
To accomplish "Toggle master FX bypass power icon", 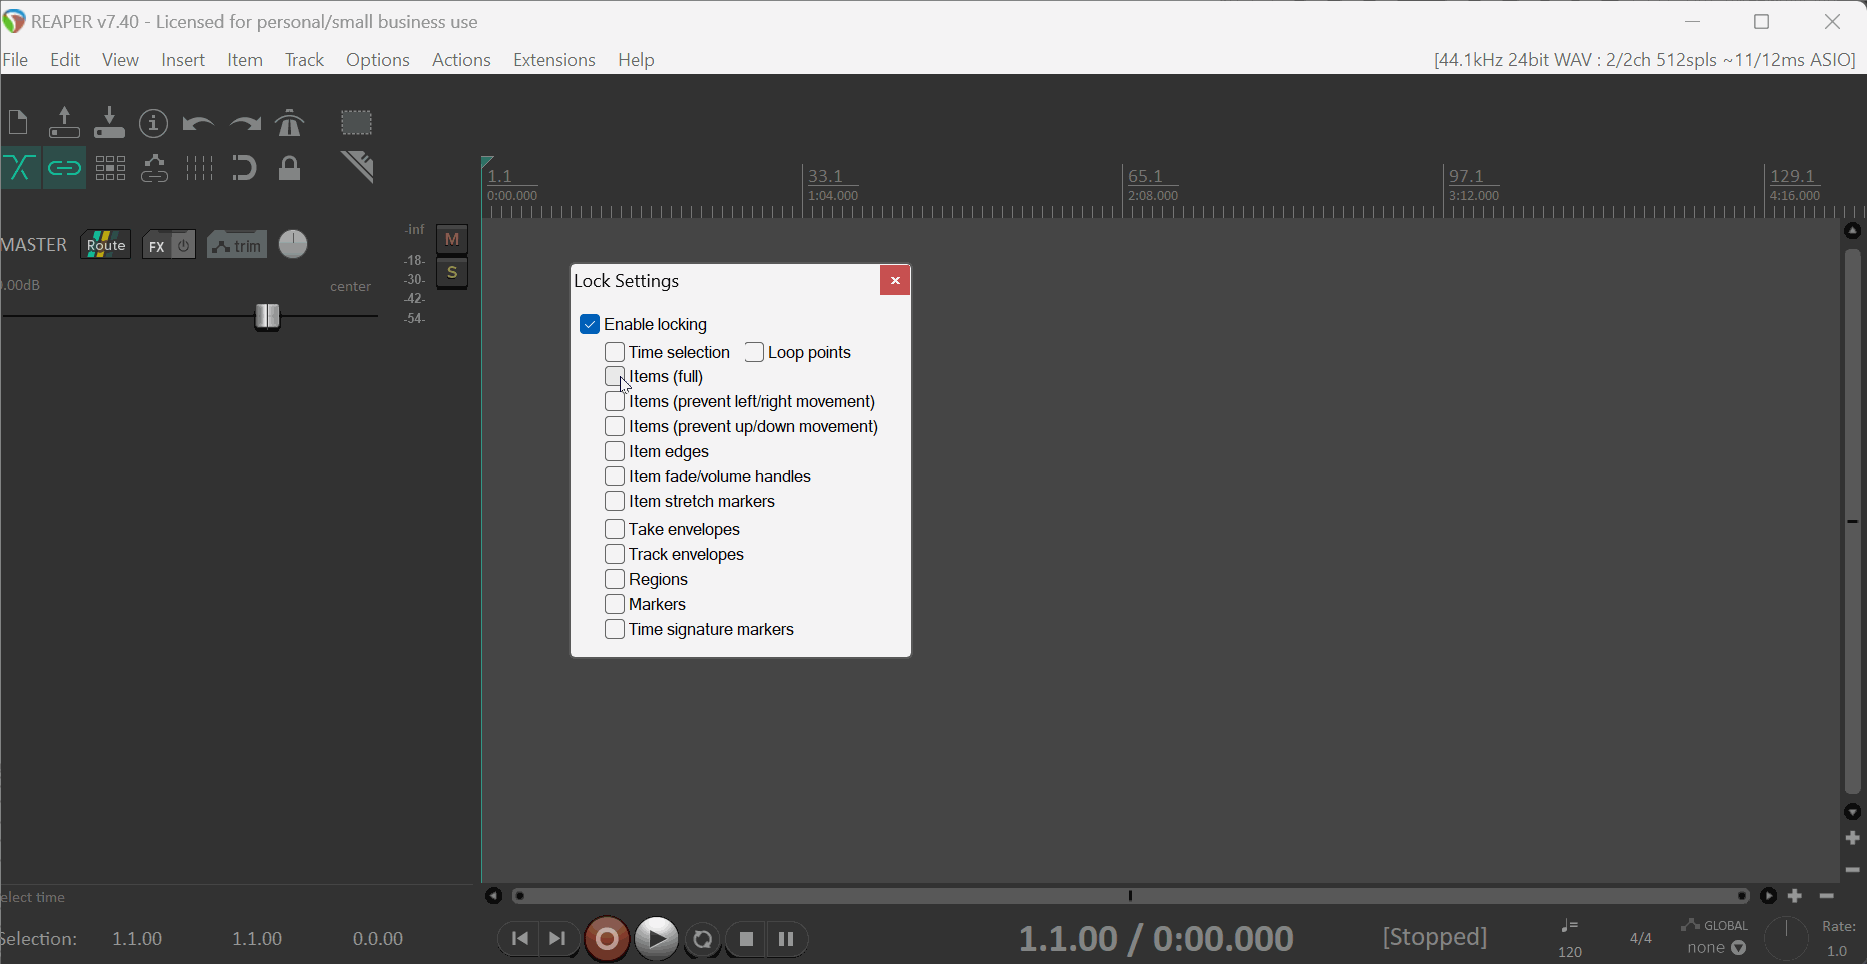I will [x=183, y=246].
